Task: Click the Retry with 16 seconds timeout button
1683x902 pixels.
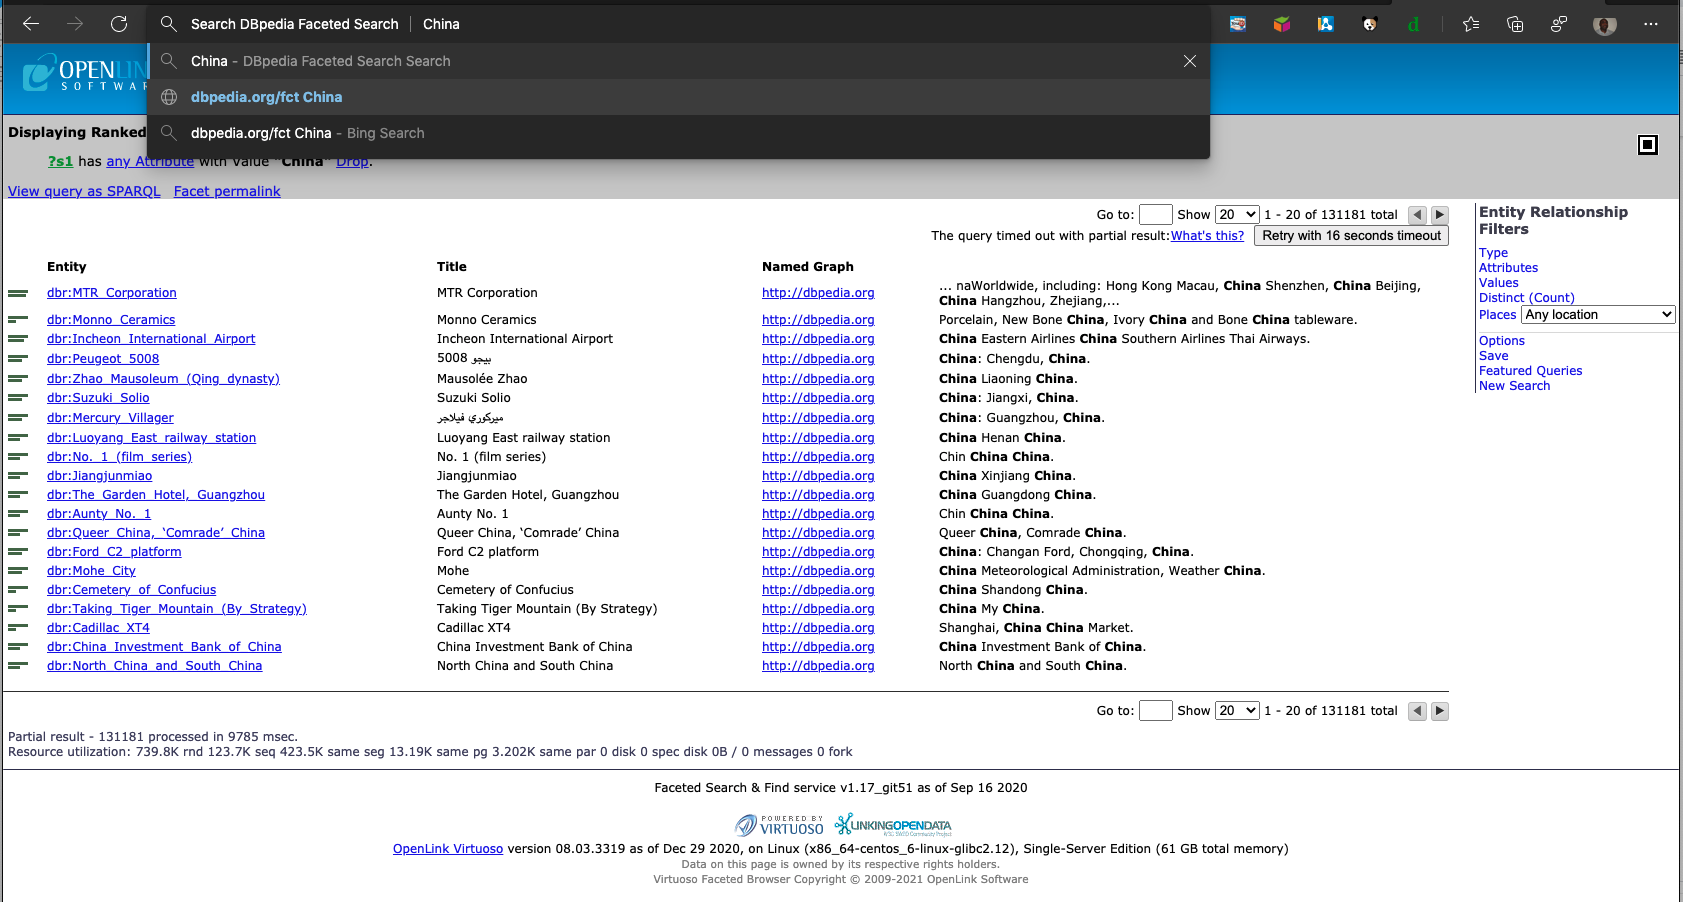Action: pos(1351,236)
